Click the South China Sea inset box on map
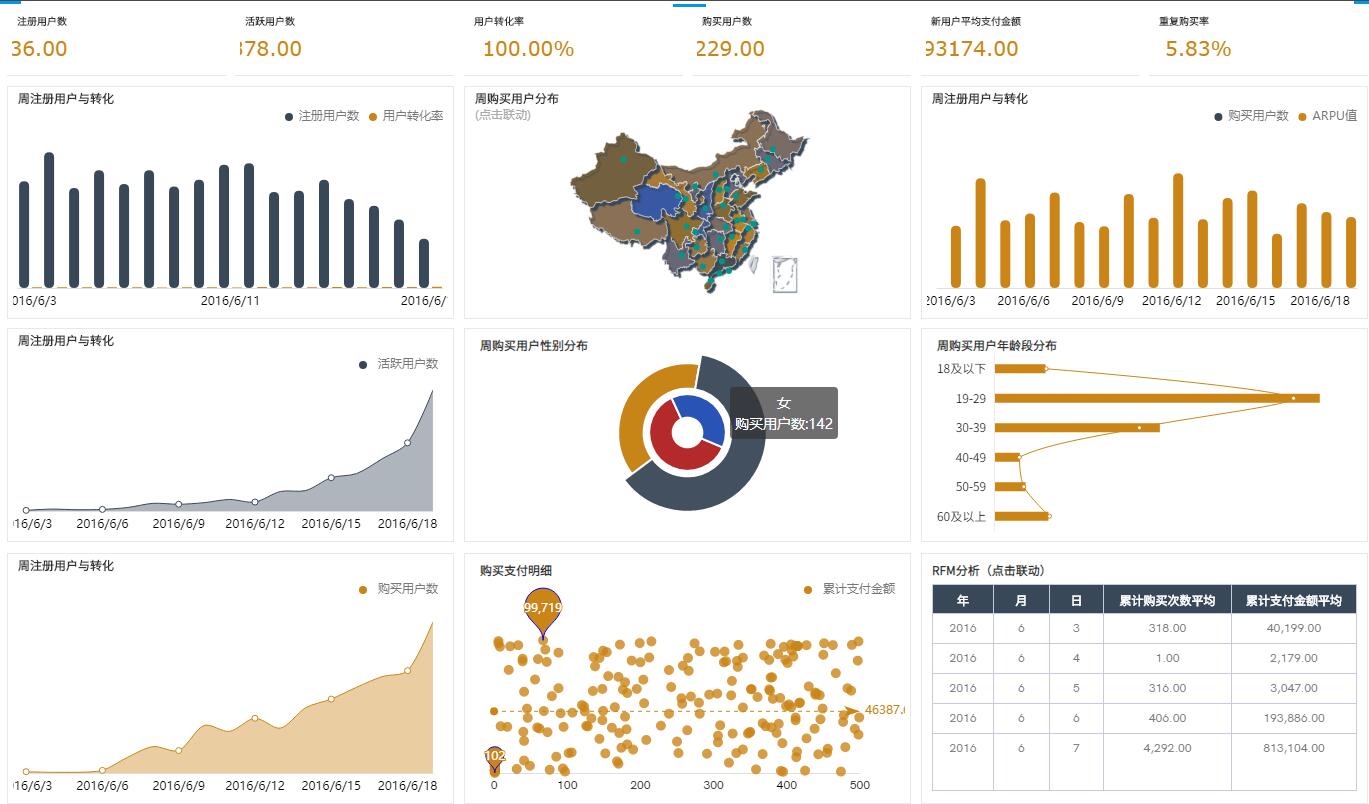Viewport: 1369px width, 804px height. [x=785, y=274]
